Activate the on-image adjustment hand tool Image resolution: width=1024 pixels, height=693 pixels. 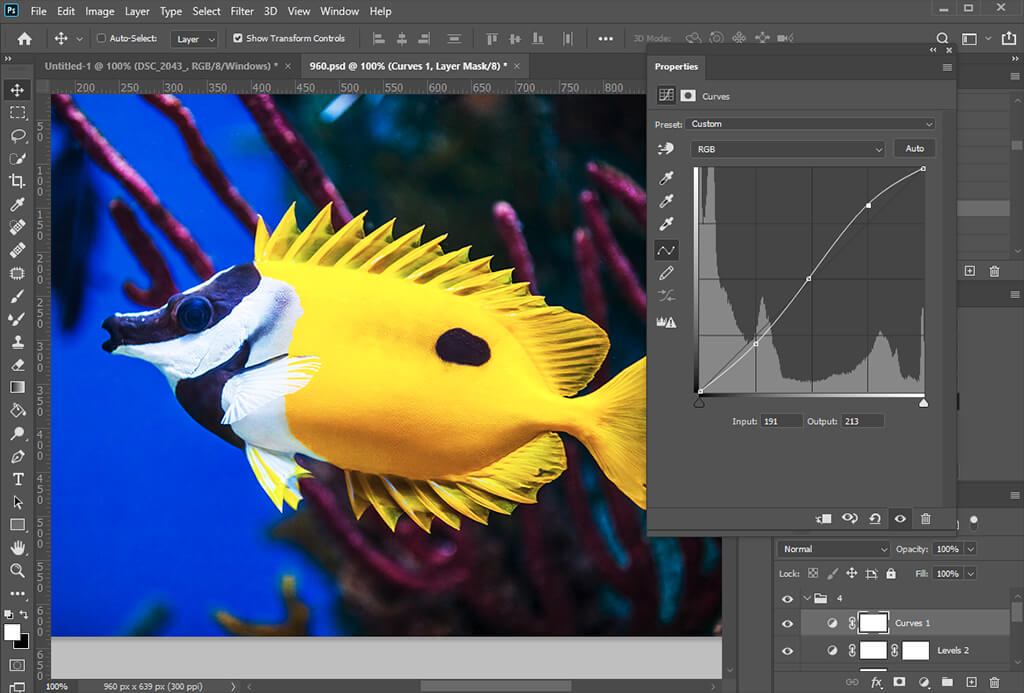click(x=665, y=149)
